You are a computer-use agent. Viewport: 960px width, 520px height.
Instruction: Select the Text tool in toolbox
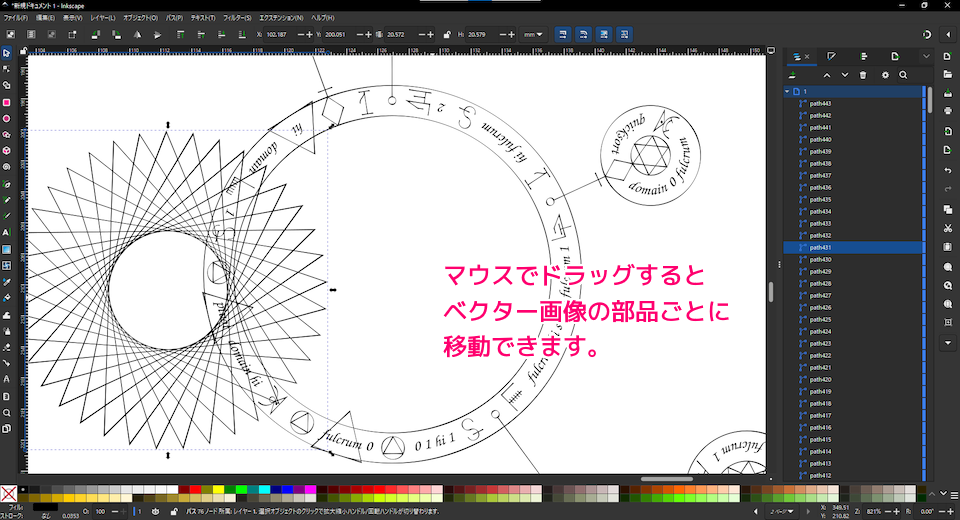7,233
